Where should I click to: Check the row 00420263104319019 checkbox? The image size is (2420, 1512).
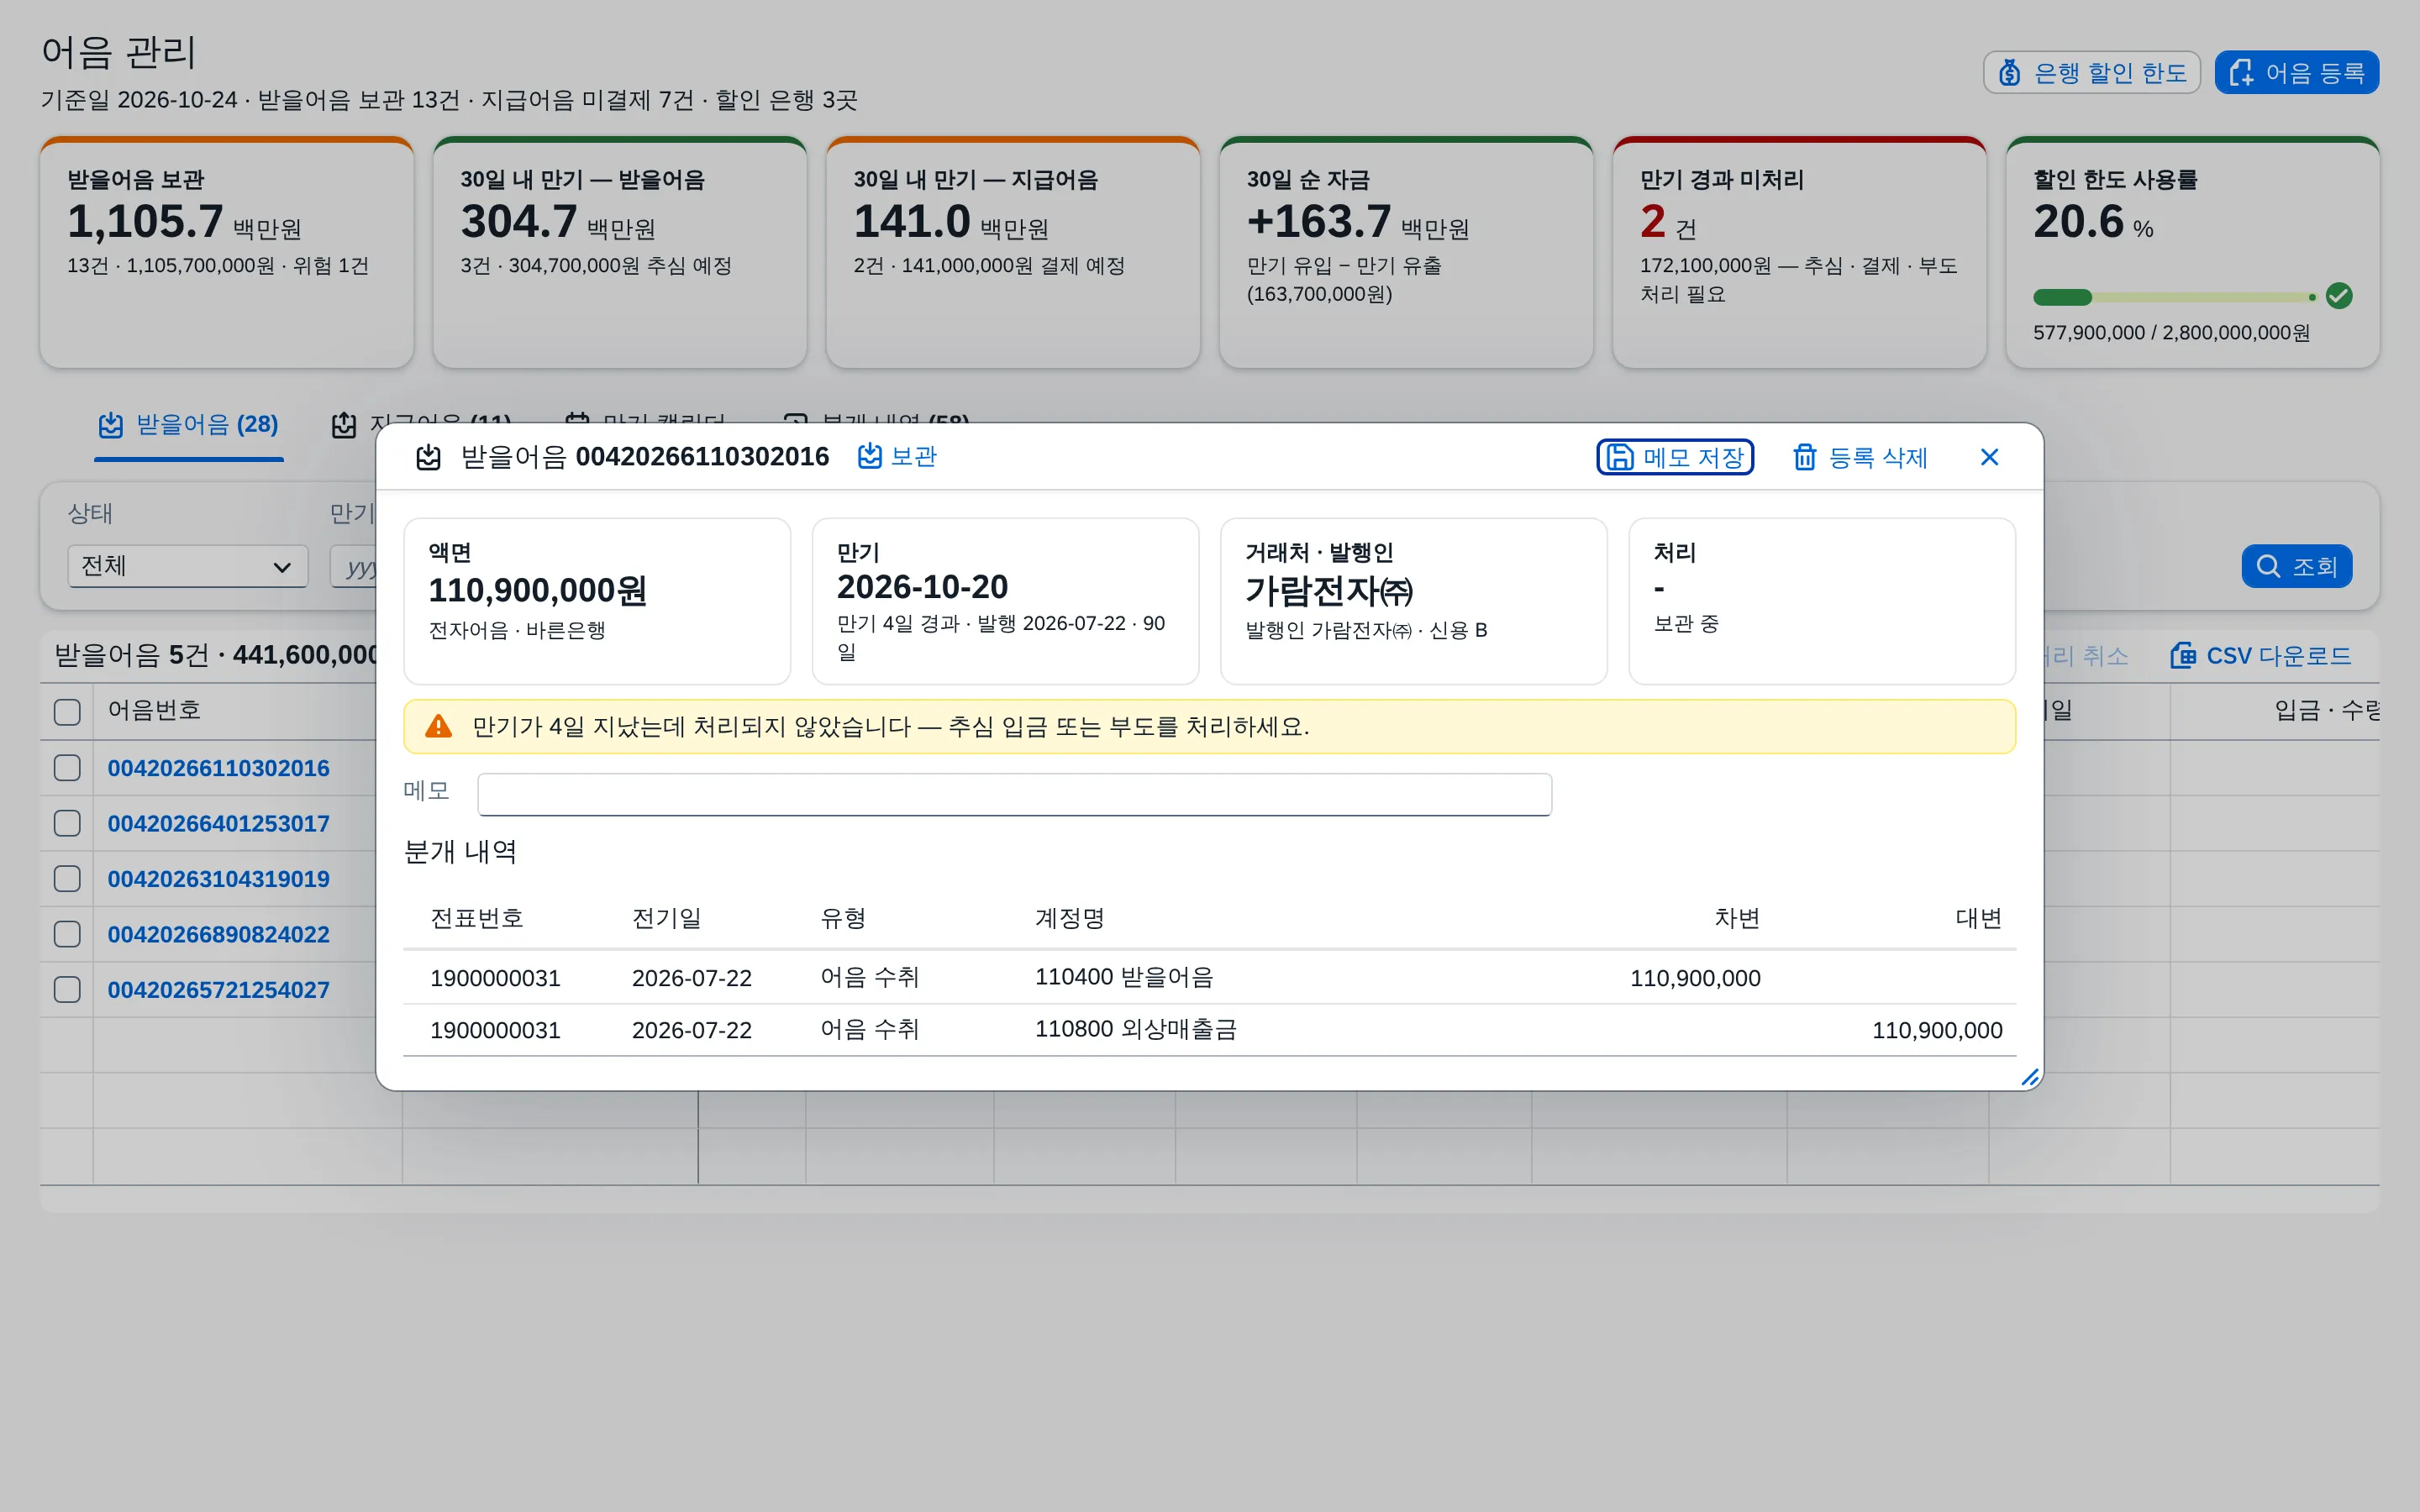67,879
